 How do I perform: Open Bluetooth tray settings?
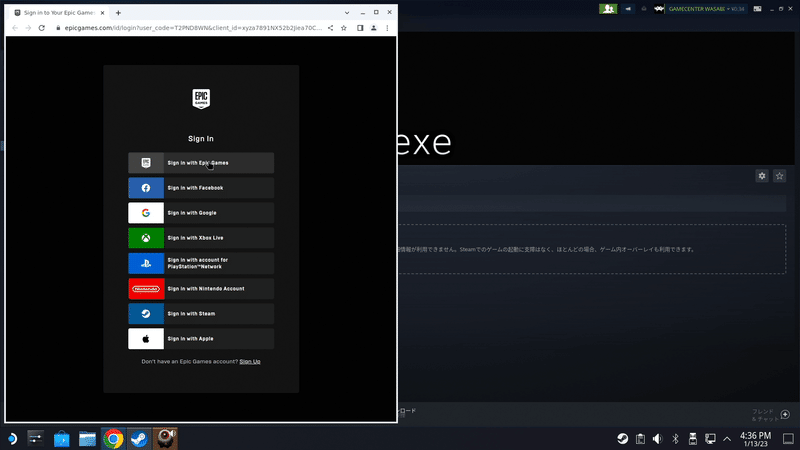pyautogui.click(x=675, y=439)
